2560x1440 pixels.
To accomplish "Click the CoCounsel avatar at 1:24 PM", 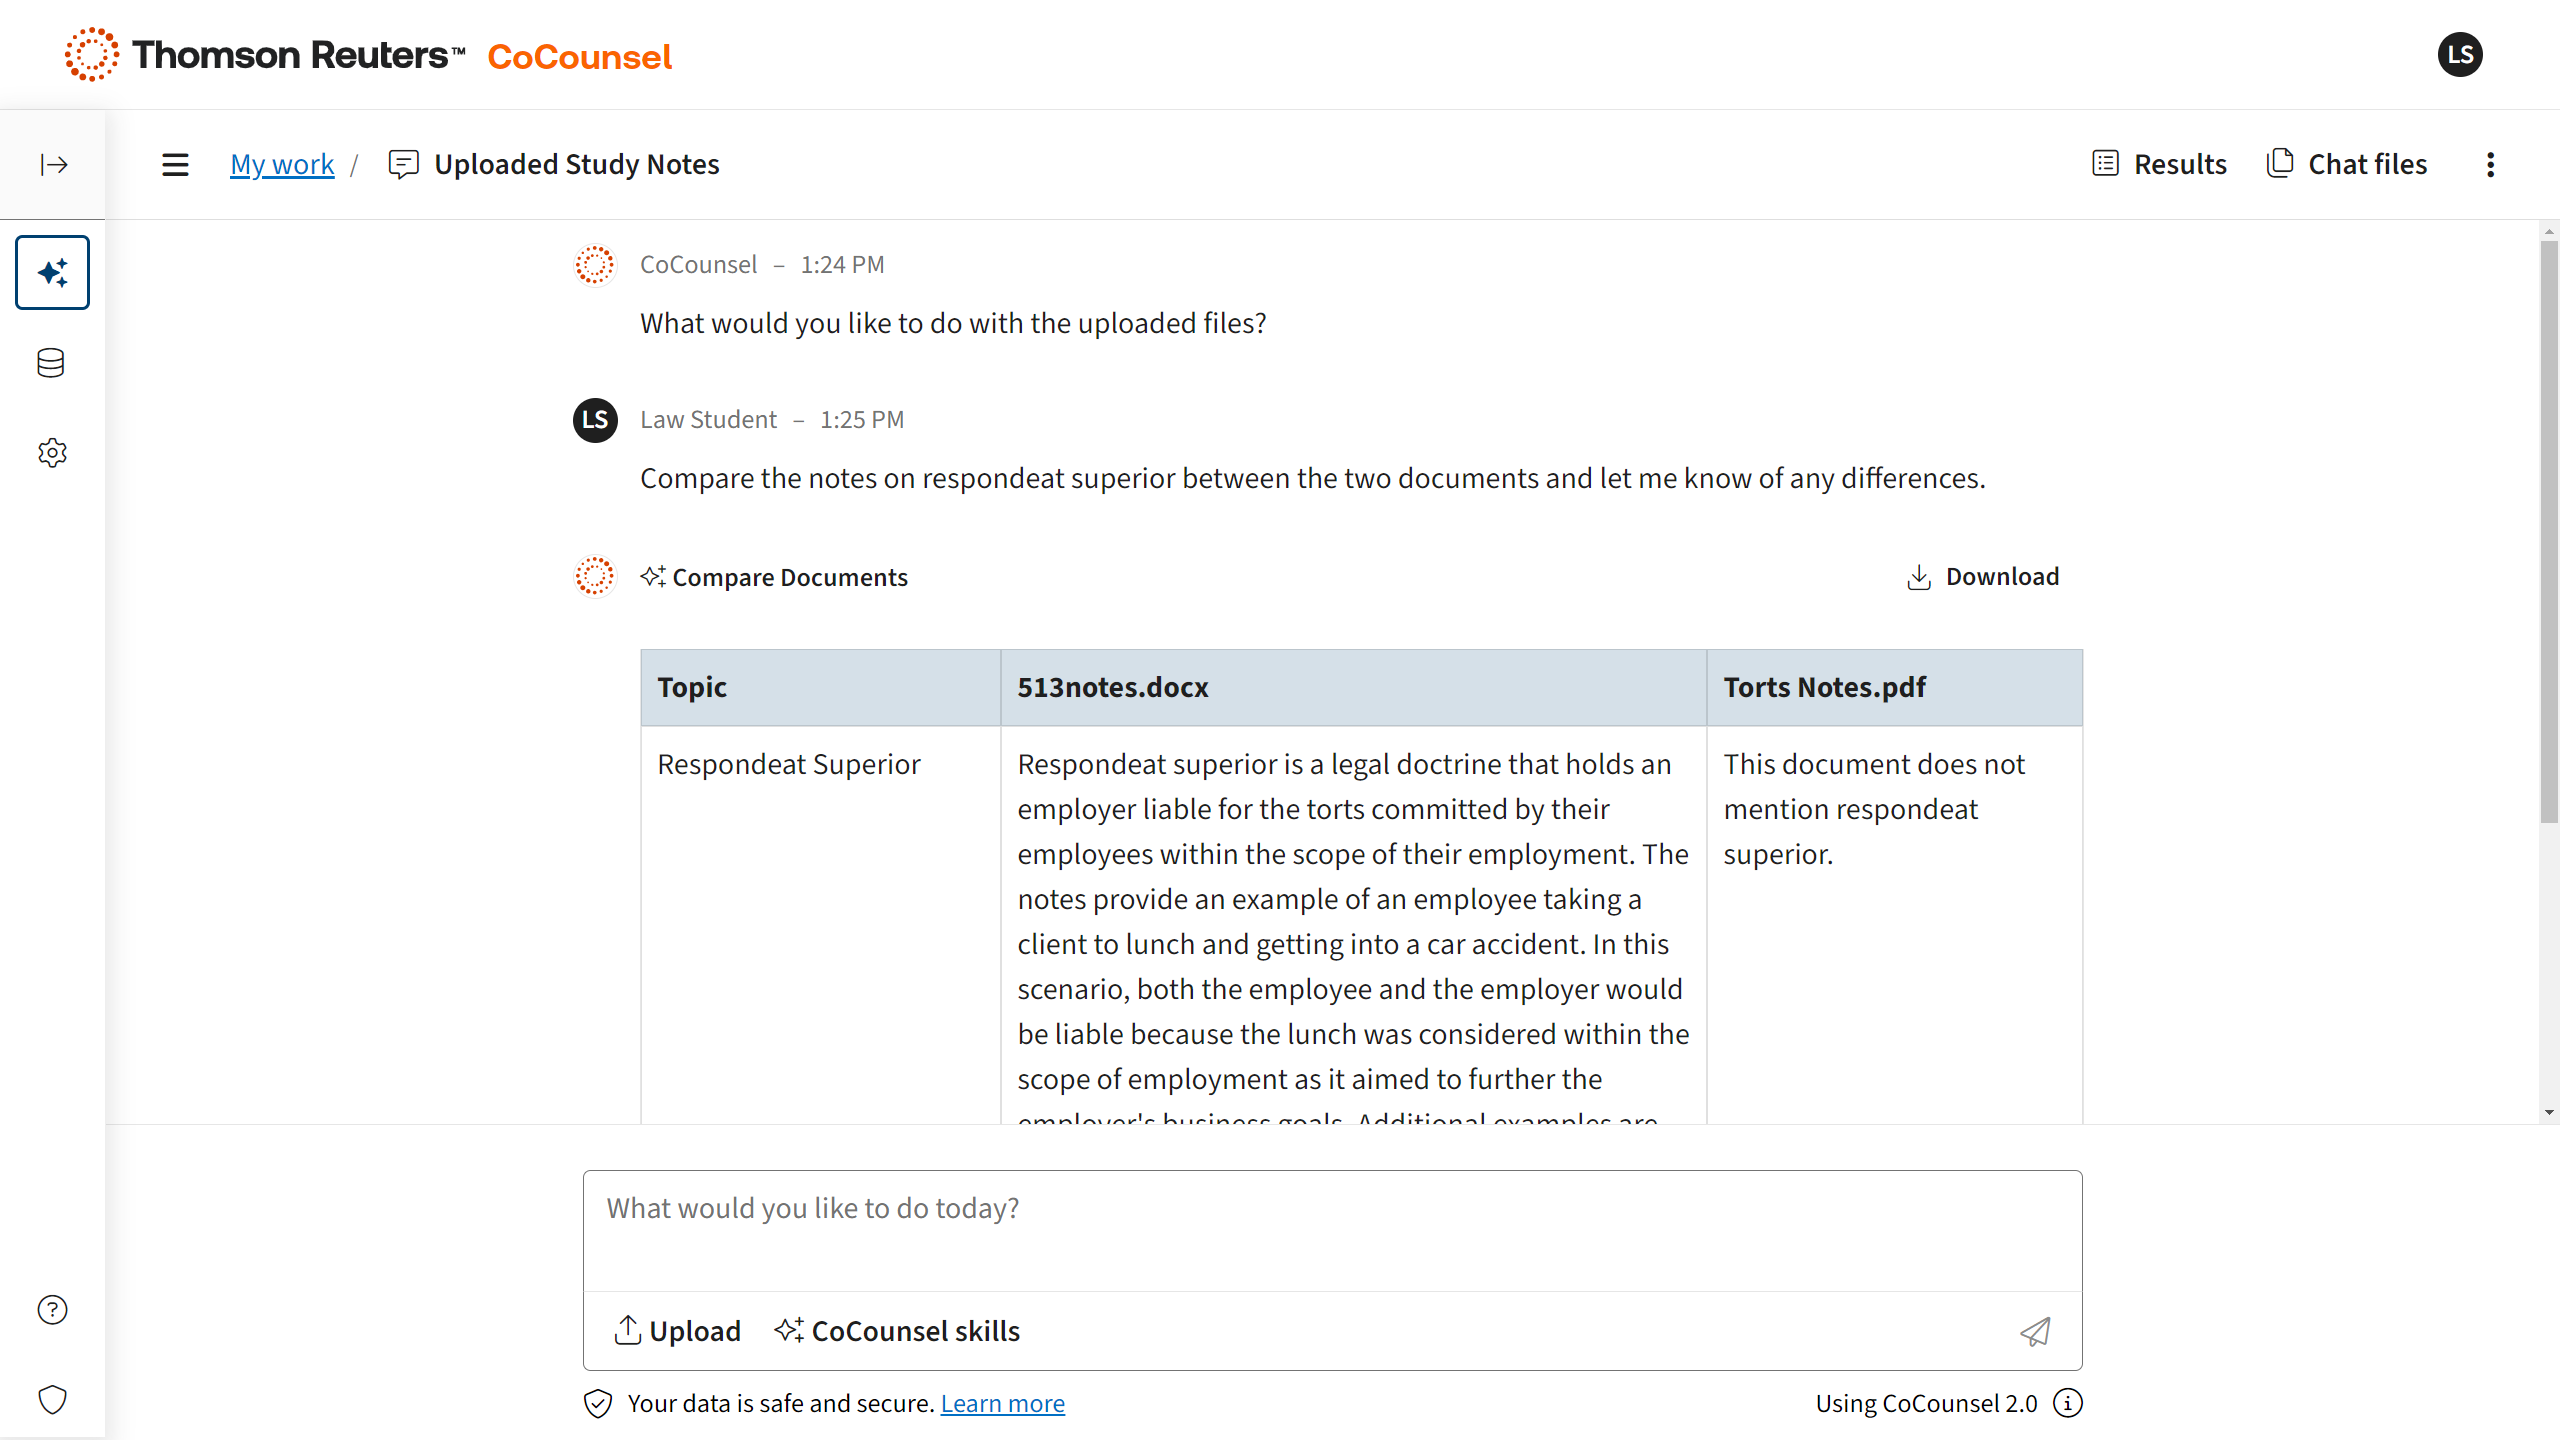I will [595, 265].
